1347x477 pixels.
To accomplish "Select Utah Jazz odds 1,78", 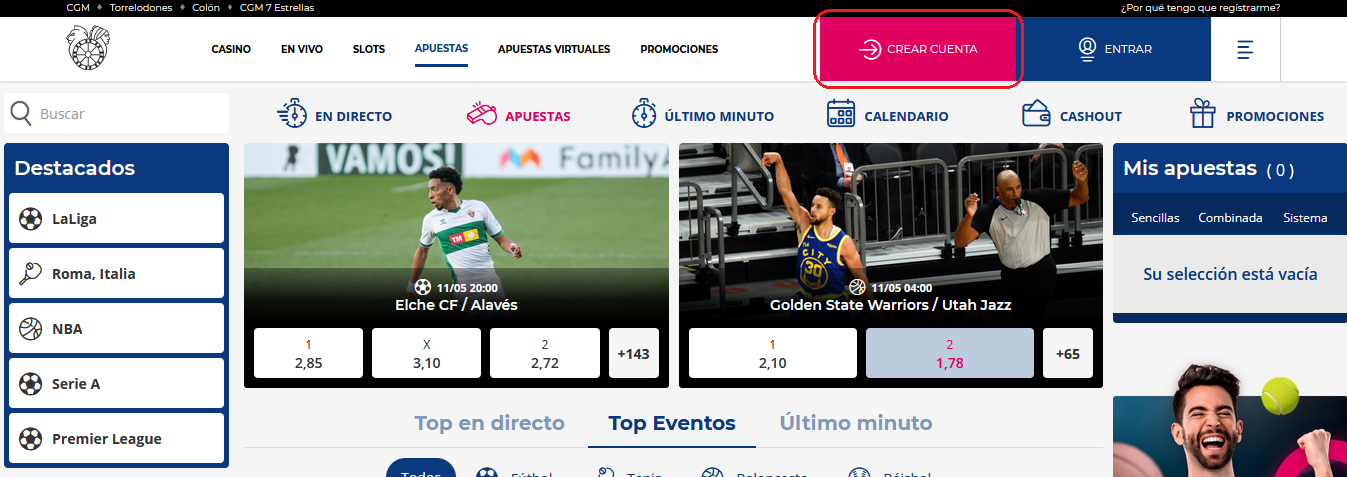I will tap(949, 353).
